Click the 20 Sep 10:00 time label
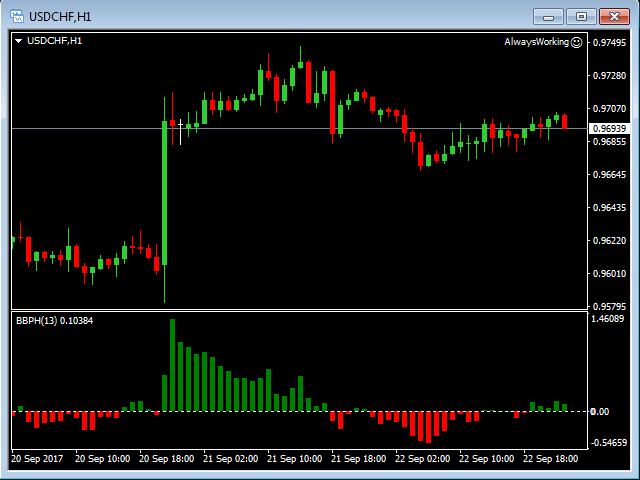This screenshot has height=480, width=640. point(102,459)
